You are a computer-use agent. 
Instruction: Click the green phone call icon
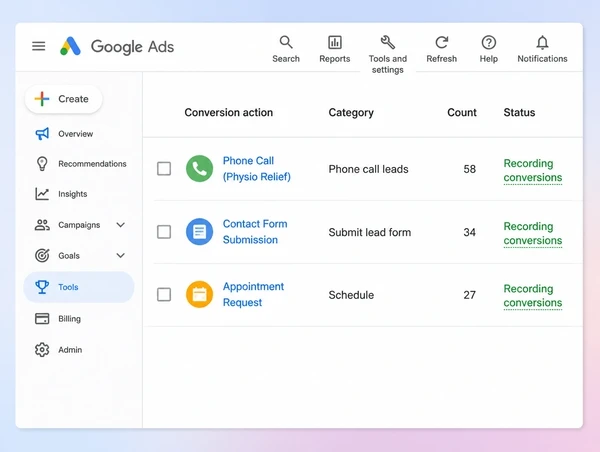point(199,168)
